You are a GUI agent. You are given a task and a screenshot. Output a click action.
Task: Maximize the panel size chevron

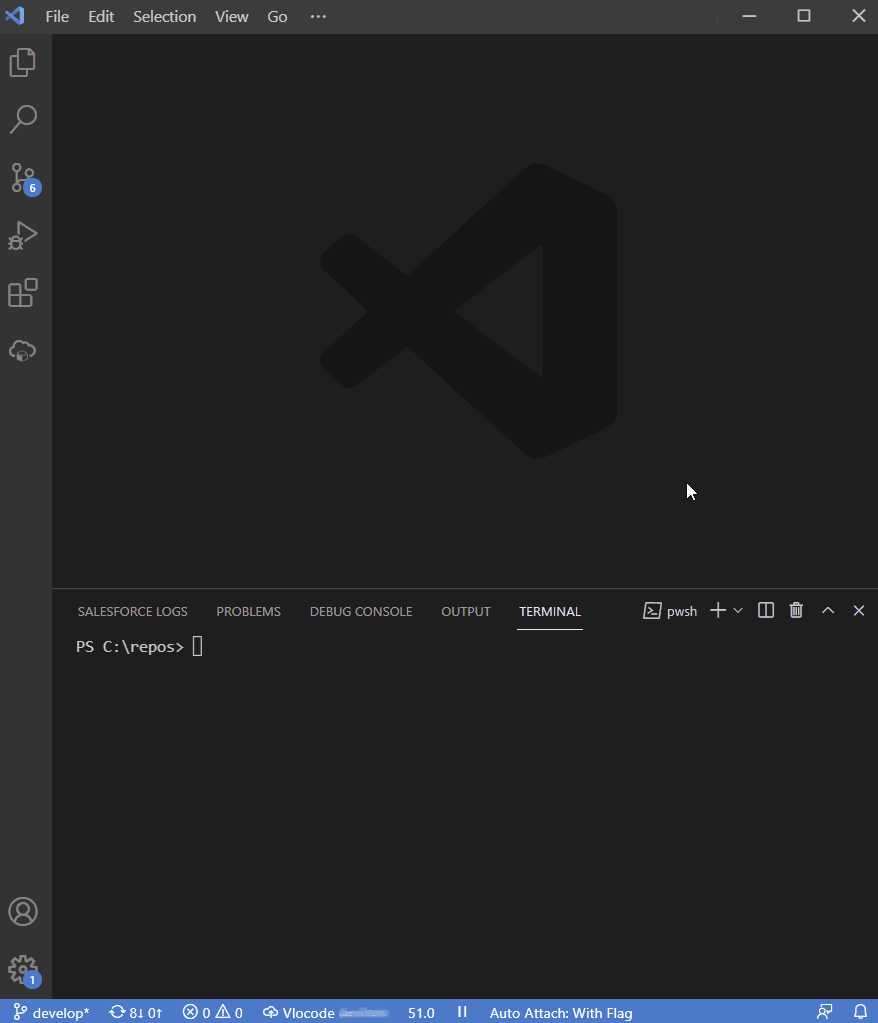point(828,611)
